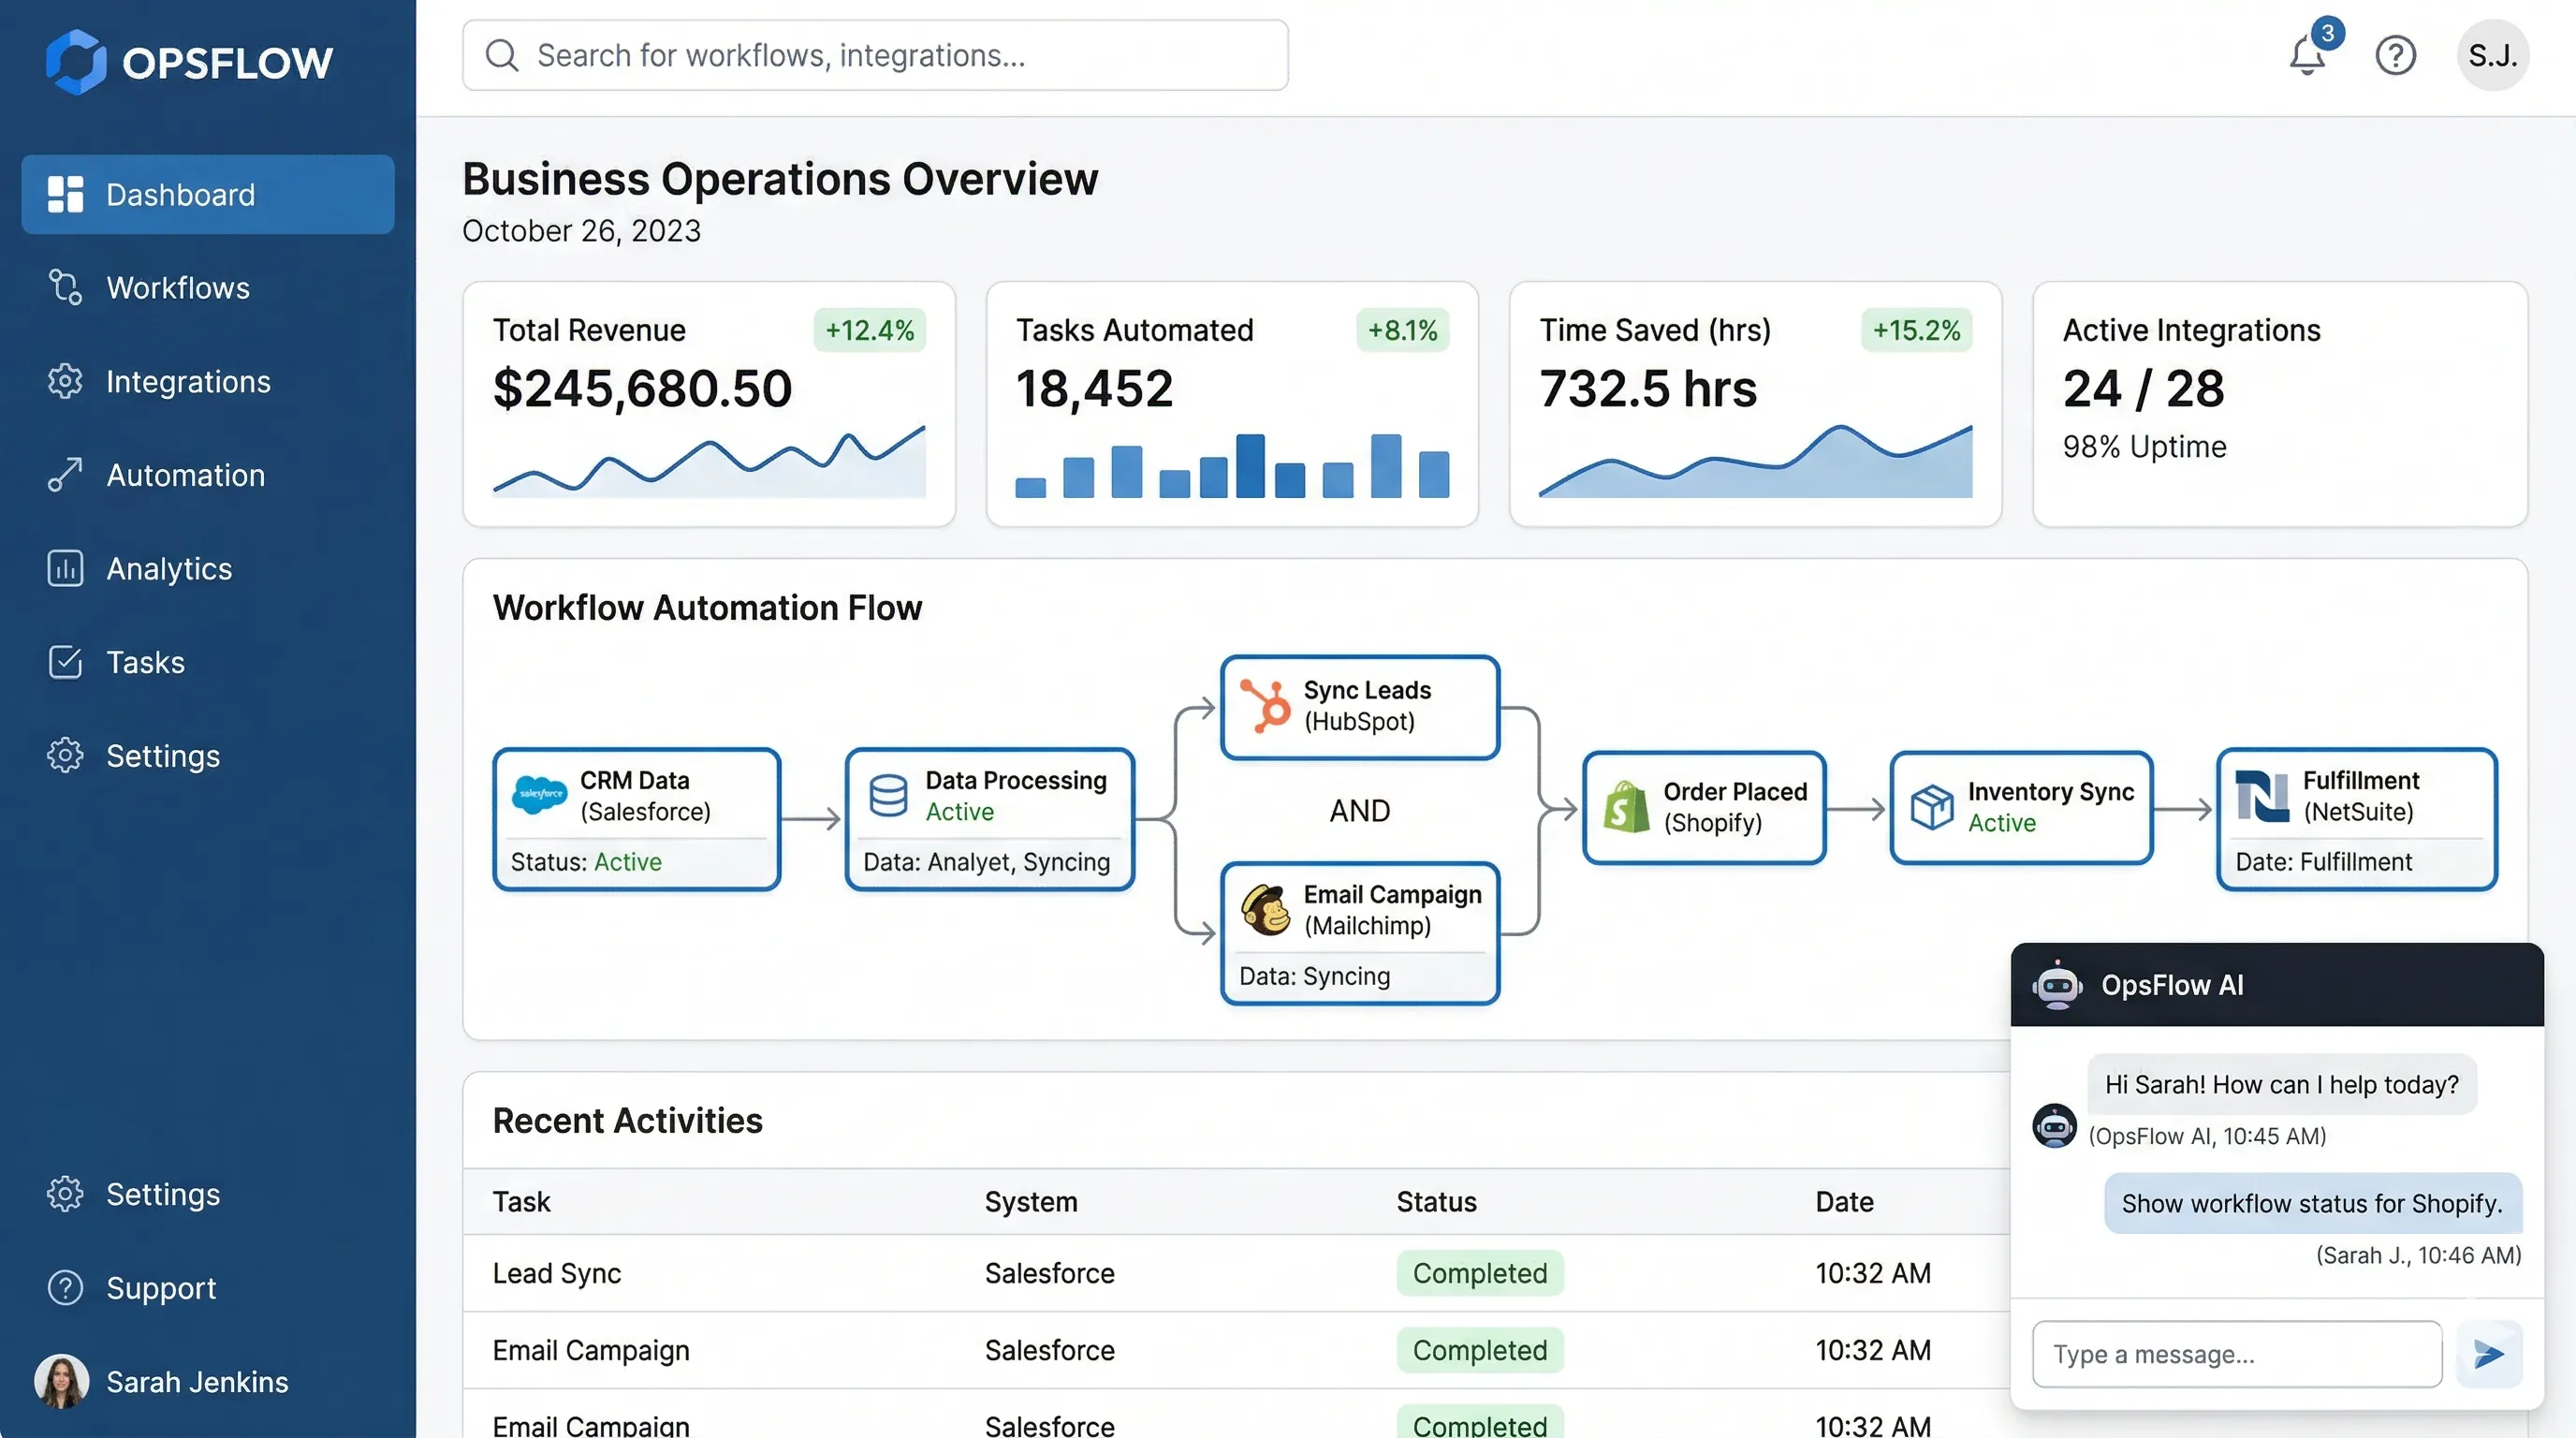This screenshot has height=1438, width=2576.
Task: Send the chat message with the arrow icon
Action: pyautogui.click(x=2488, y=1353)
